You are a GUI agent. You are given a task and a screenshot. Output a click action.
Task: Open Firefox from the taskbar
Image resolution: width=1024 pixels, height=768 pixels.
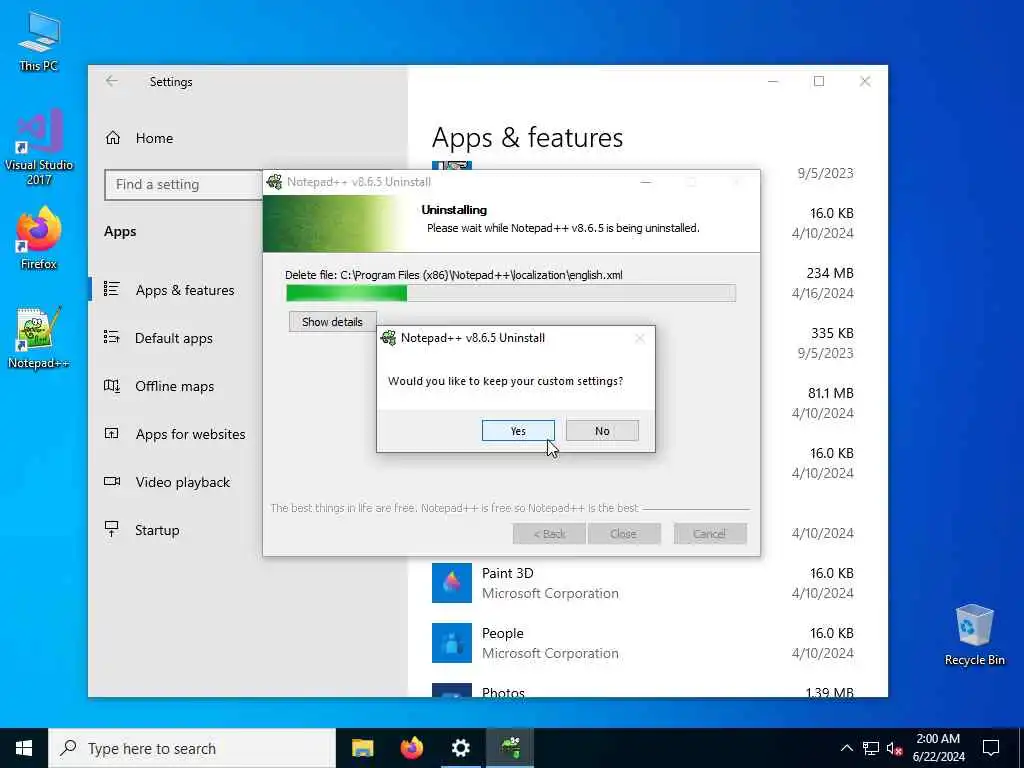coord(411,748)
